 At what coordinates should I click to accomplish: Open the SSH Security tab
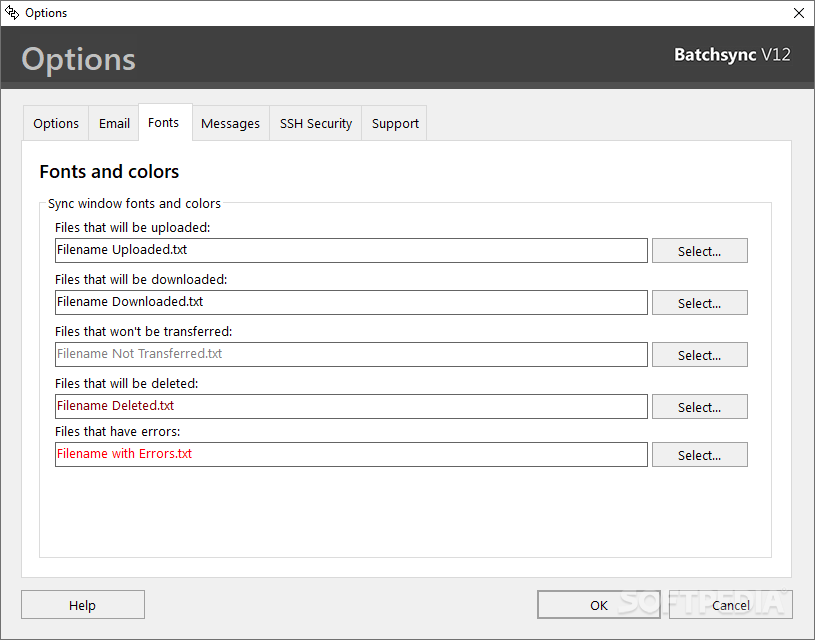click(x=316, y=123)
